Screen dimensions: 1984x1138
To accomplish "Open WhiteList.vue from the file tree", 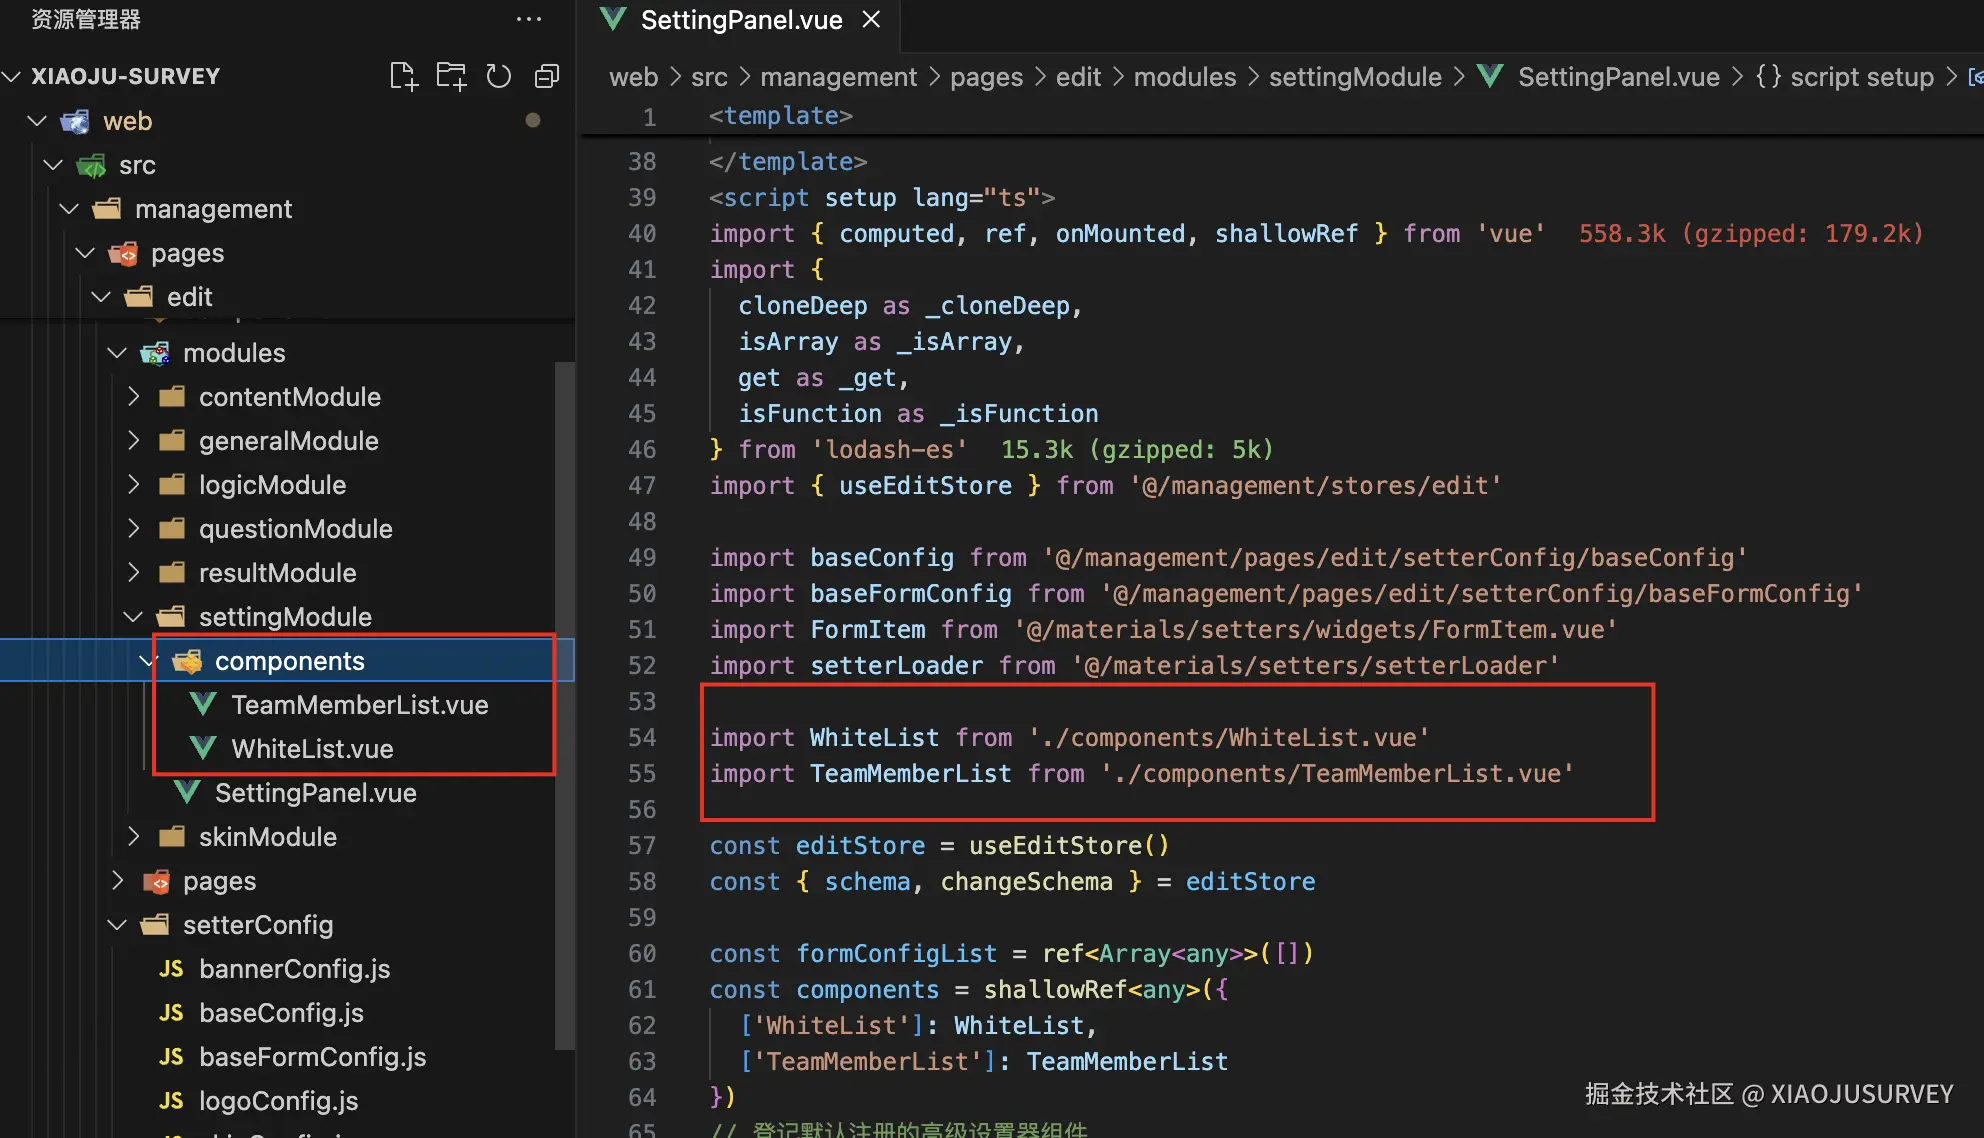I will [x=312, y=749].
